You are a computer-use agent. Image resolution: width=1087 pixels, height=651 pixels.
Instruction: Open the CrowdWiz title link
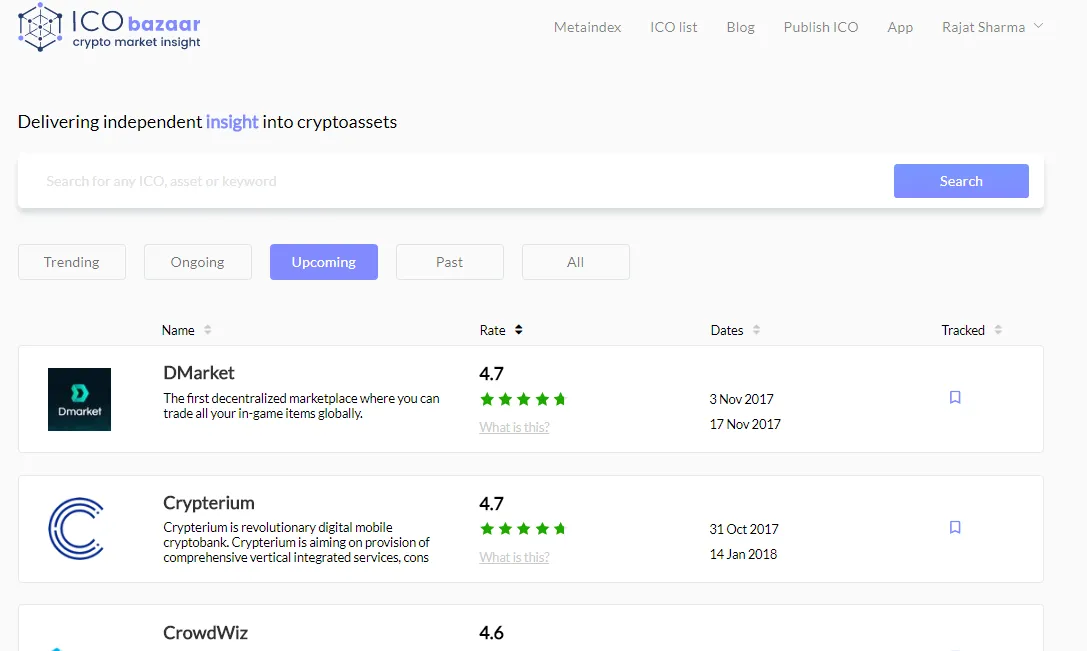pyautogui.click(x=205, y=632)
